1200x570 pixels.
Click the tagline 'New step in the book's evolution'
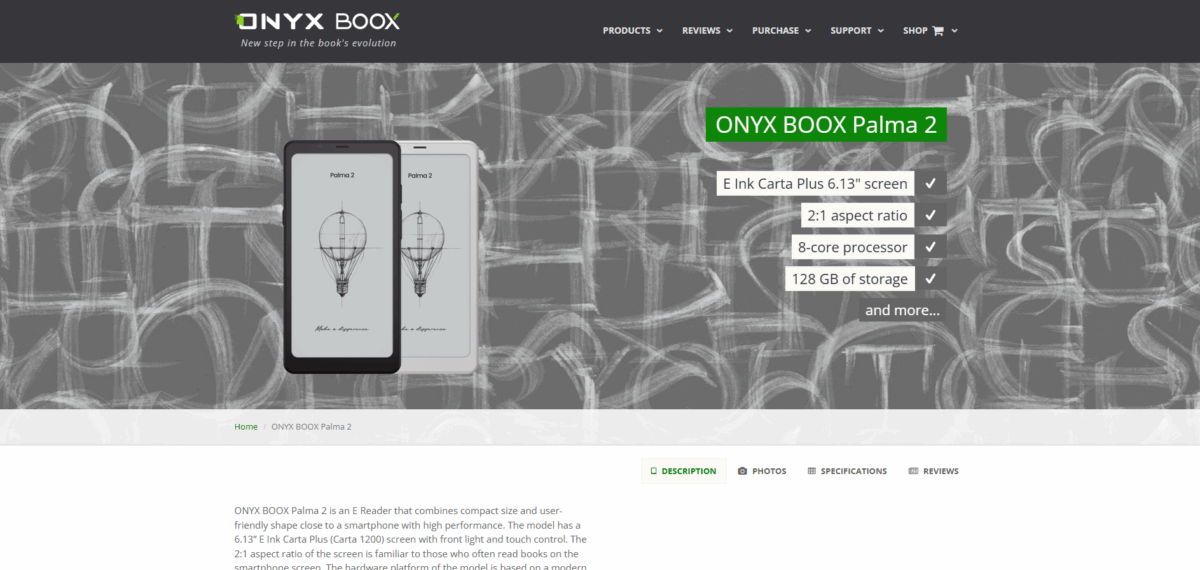(x=318, y=43)
